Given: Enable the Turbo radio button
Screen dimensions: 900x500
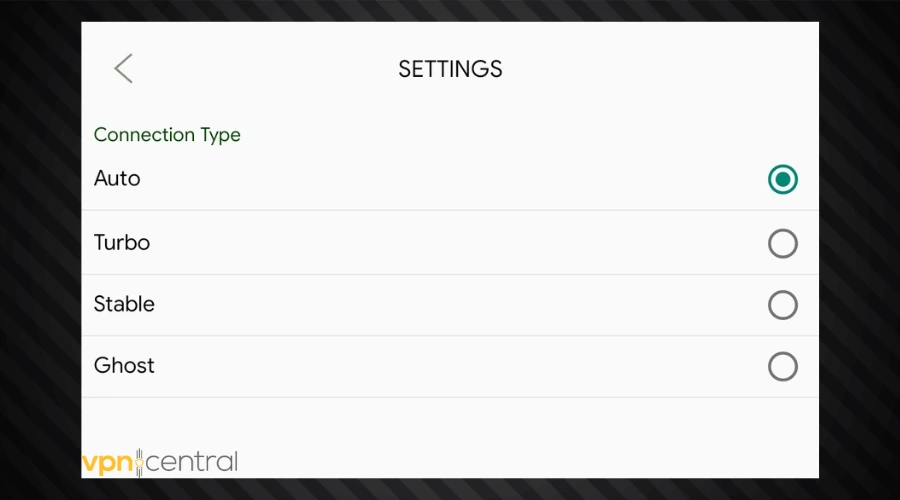Looking at the screenshot, I should (x=783, y=243).
